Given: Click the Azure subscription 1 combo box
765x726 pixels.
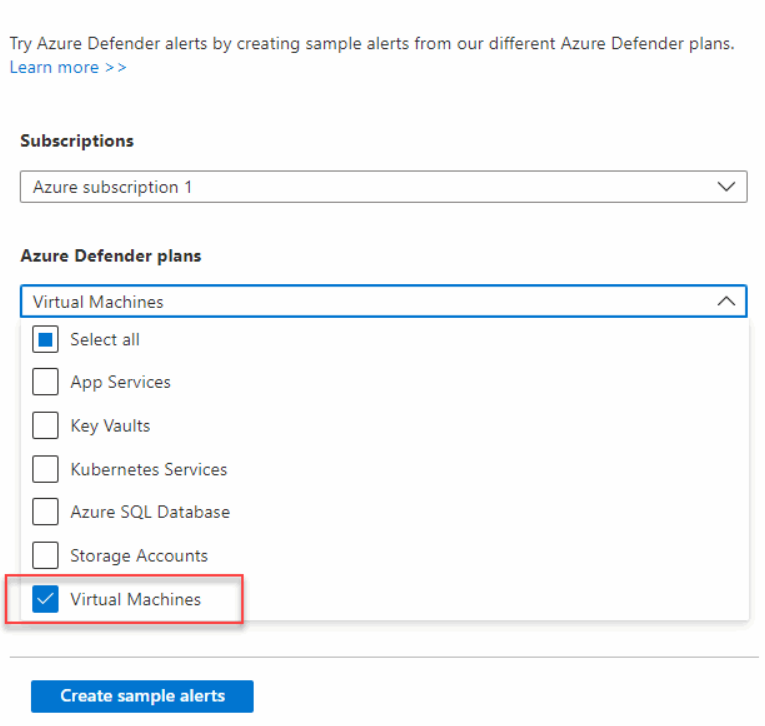Looking at the screenshot, I should (383, 187).
